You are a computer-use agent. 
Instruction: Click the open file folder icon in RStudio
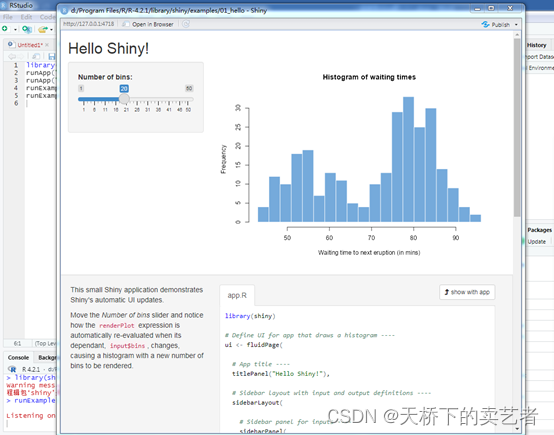[43, 29]
